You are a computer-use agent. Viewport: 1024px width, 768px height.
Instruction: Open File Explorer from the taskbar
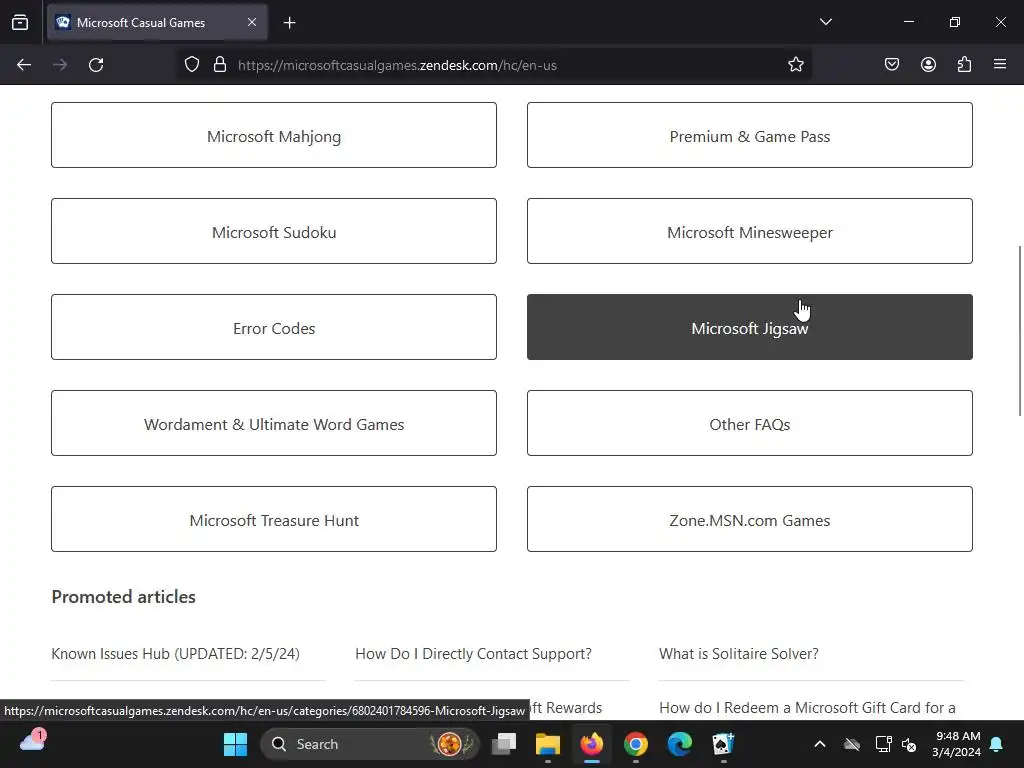tap(548, 744)
